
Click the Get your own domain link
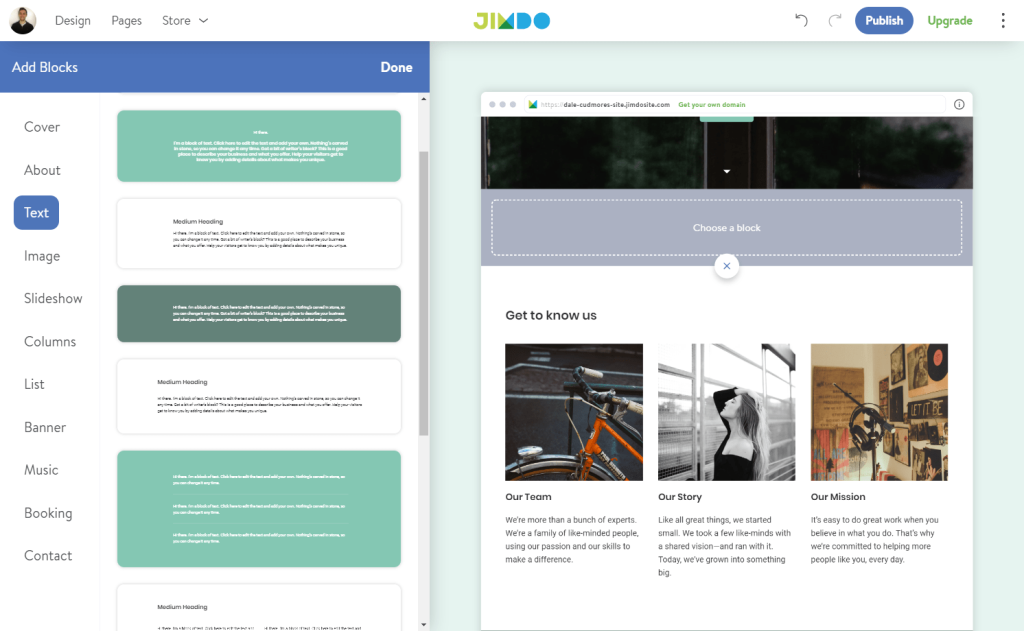click(711, 104)
